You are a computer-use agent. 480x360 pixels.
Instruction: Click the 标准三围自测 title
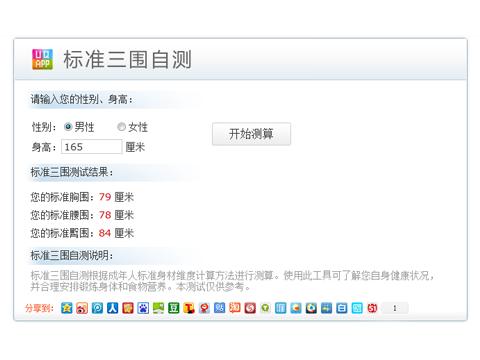pyautogui.click(x=127, y=60)
